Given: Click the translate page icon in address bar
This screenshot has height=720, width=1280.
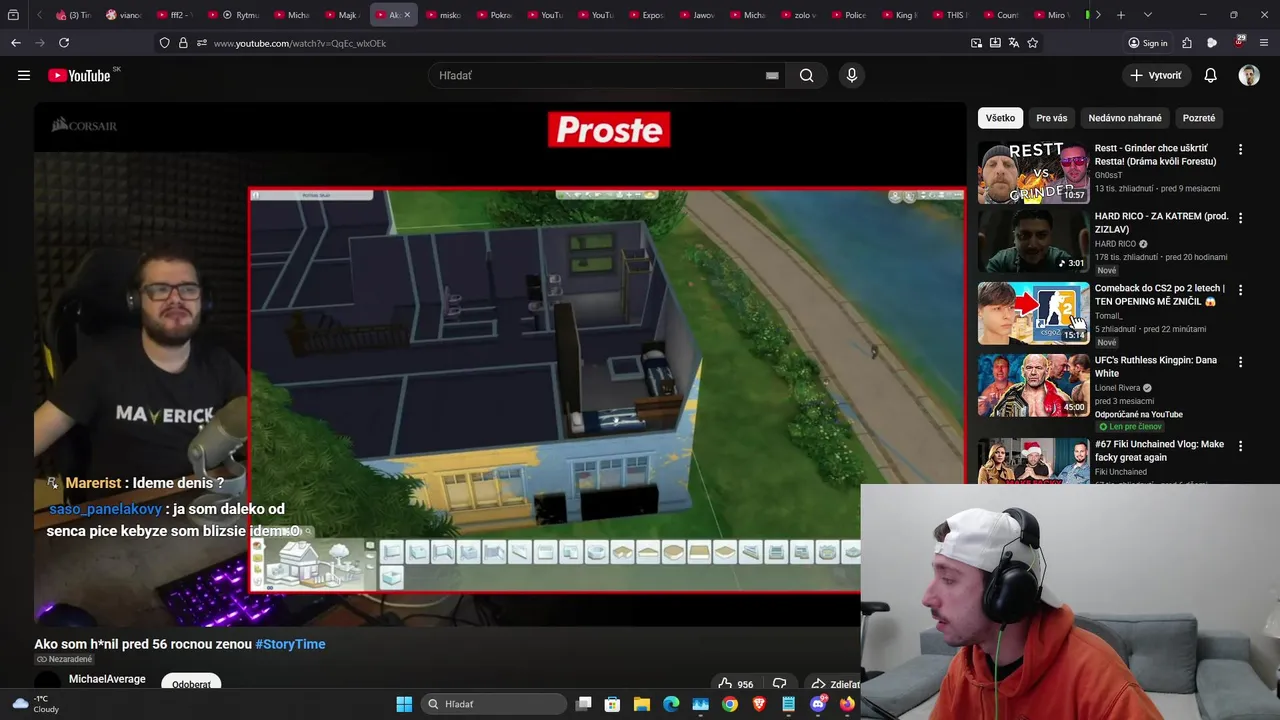Looking at the screenshot, I should pos(1014,43).
